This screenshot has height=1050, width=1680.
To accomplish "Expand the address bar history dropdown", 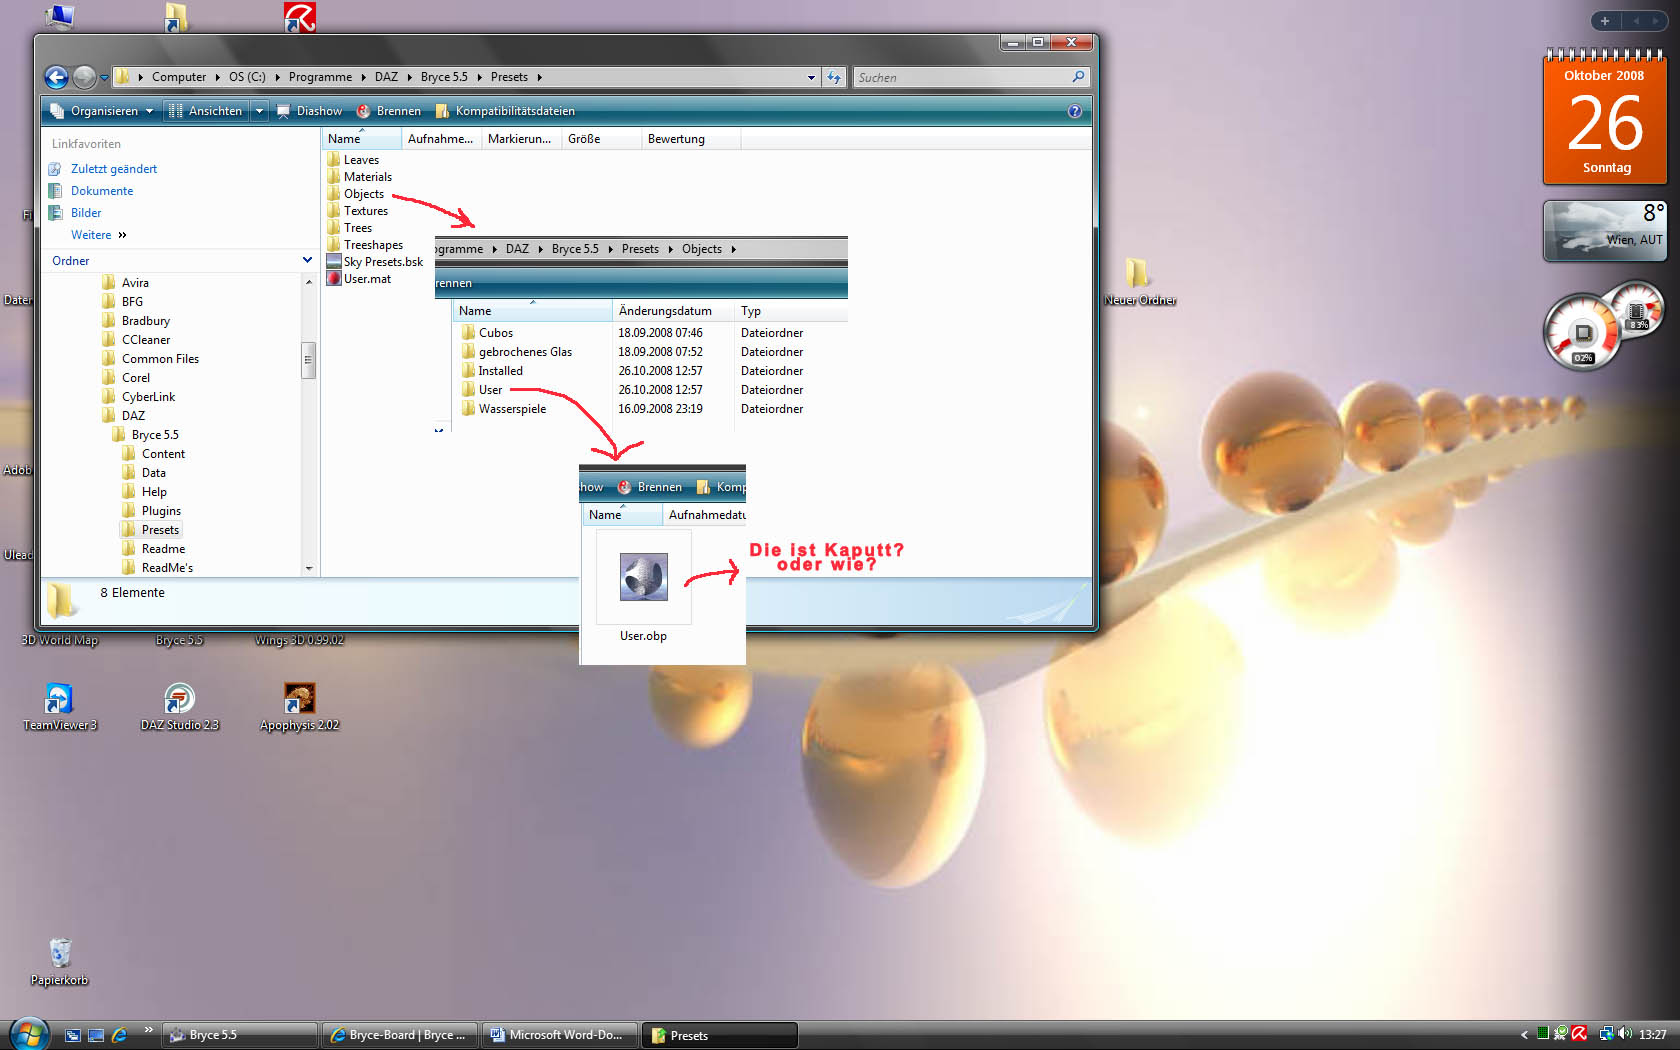I will click(811, 77).
